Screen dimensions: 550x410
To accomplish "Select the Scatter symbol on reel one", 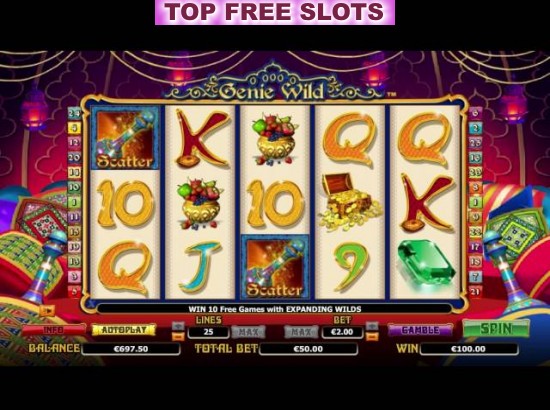I will (x=125, y=138).
